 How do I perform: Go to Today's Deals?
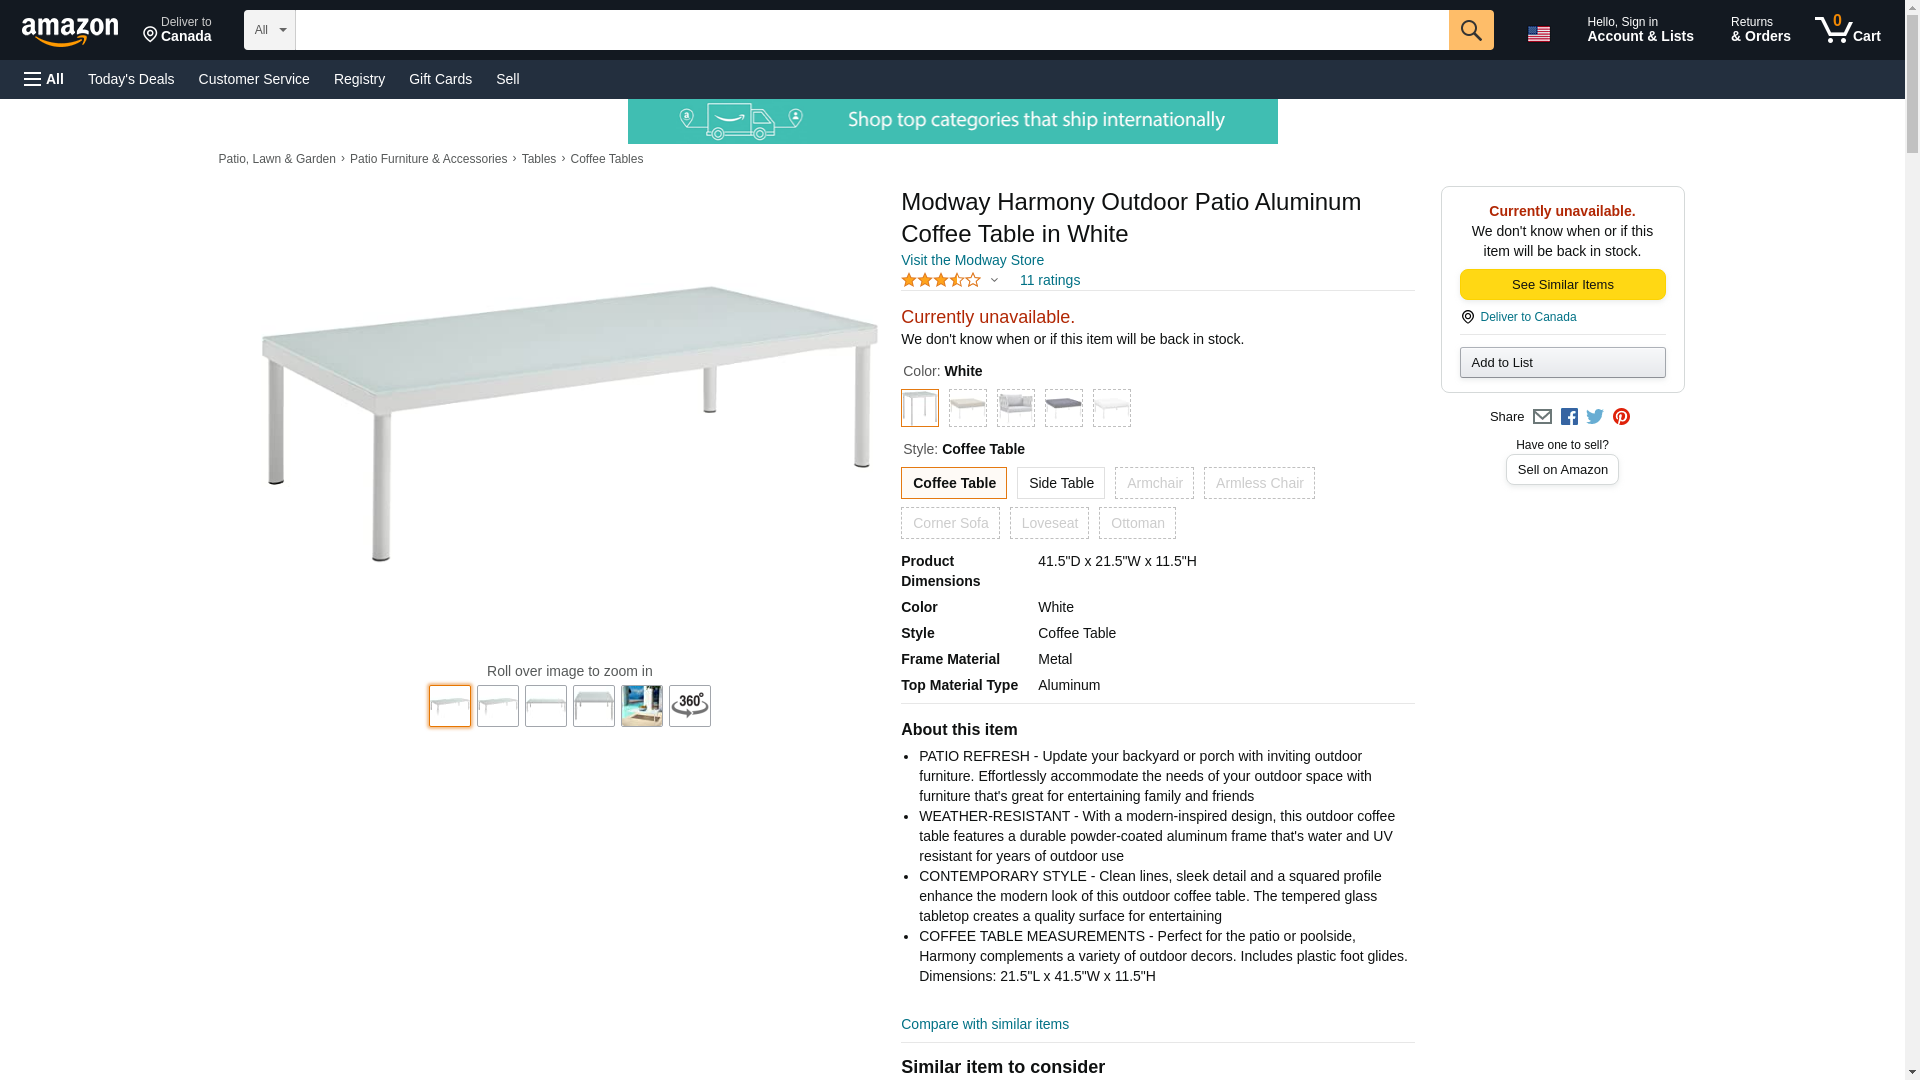pos(131,79)
